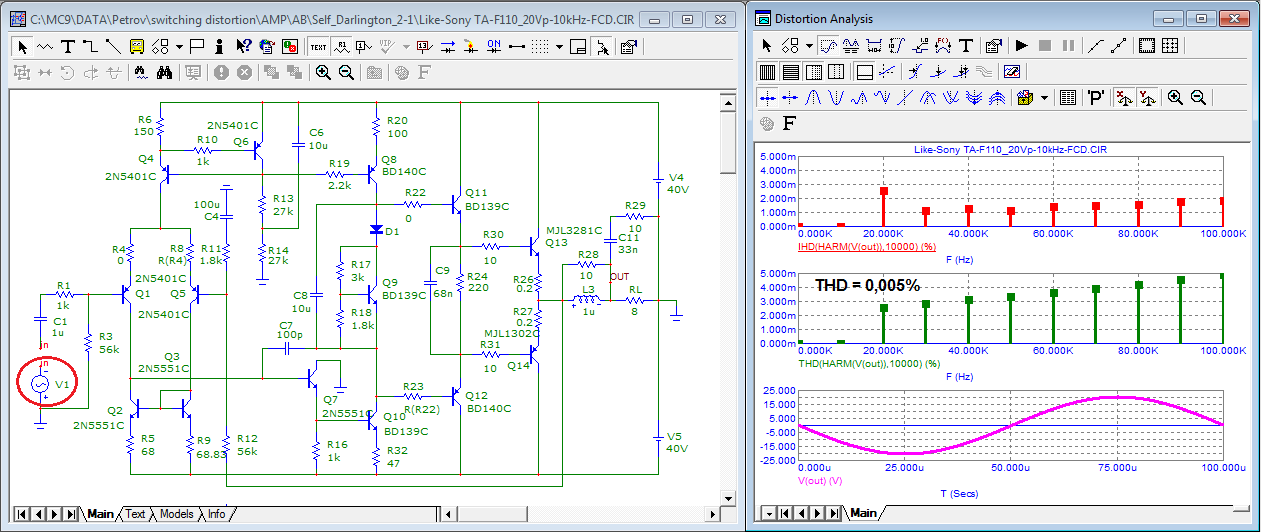This screenshot has height=532, width=1261.
Task: Toggle grid text display button
Action: 319,46
